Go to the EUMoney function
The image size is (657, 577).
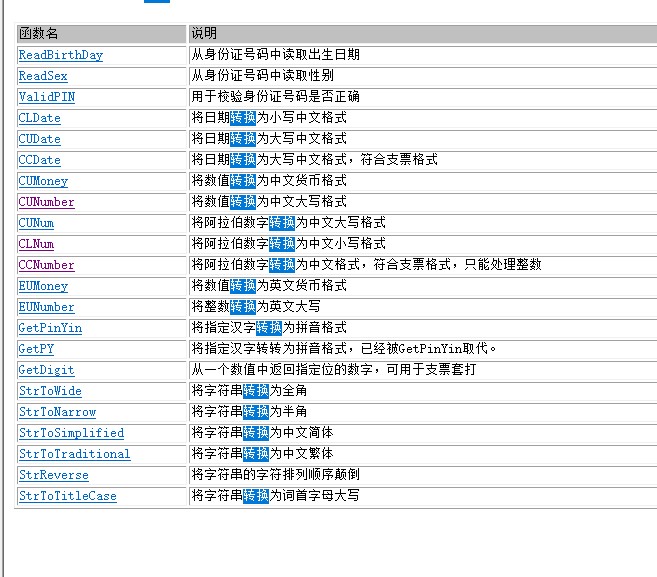[x=43, y=286]
